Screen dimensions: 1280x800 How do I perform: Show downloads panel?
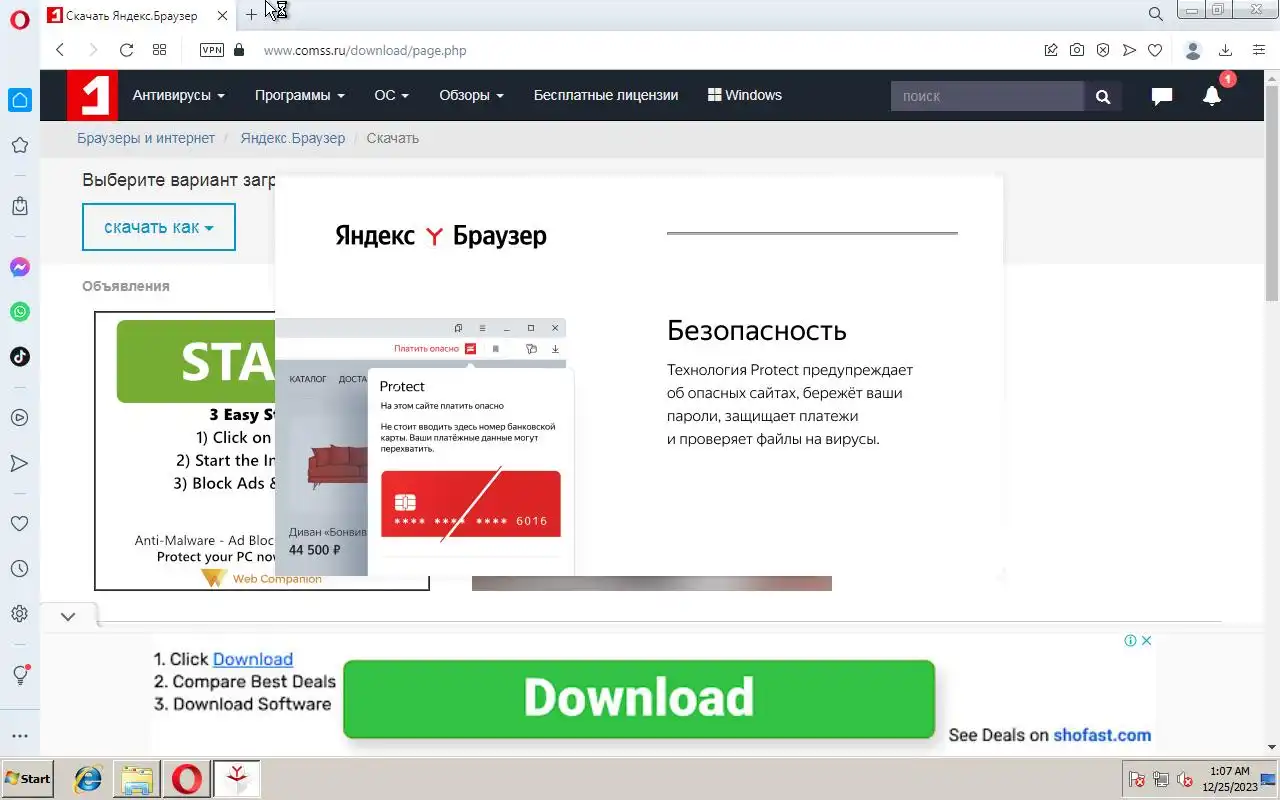pos(1225,50)
